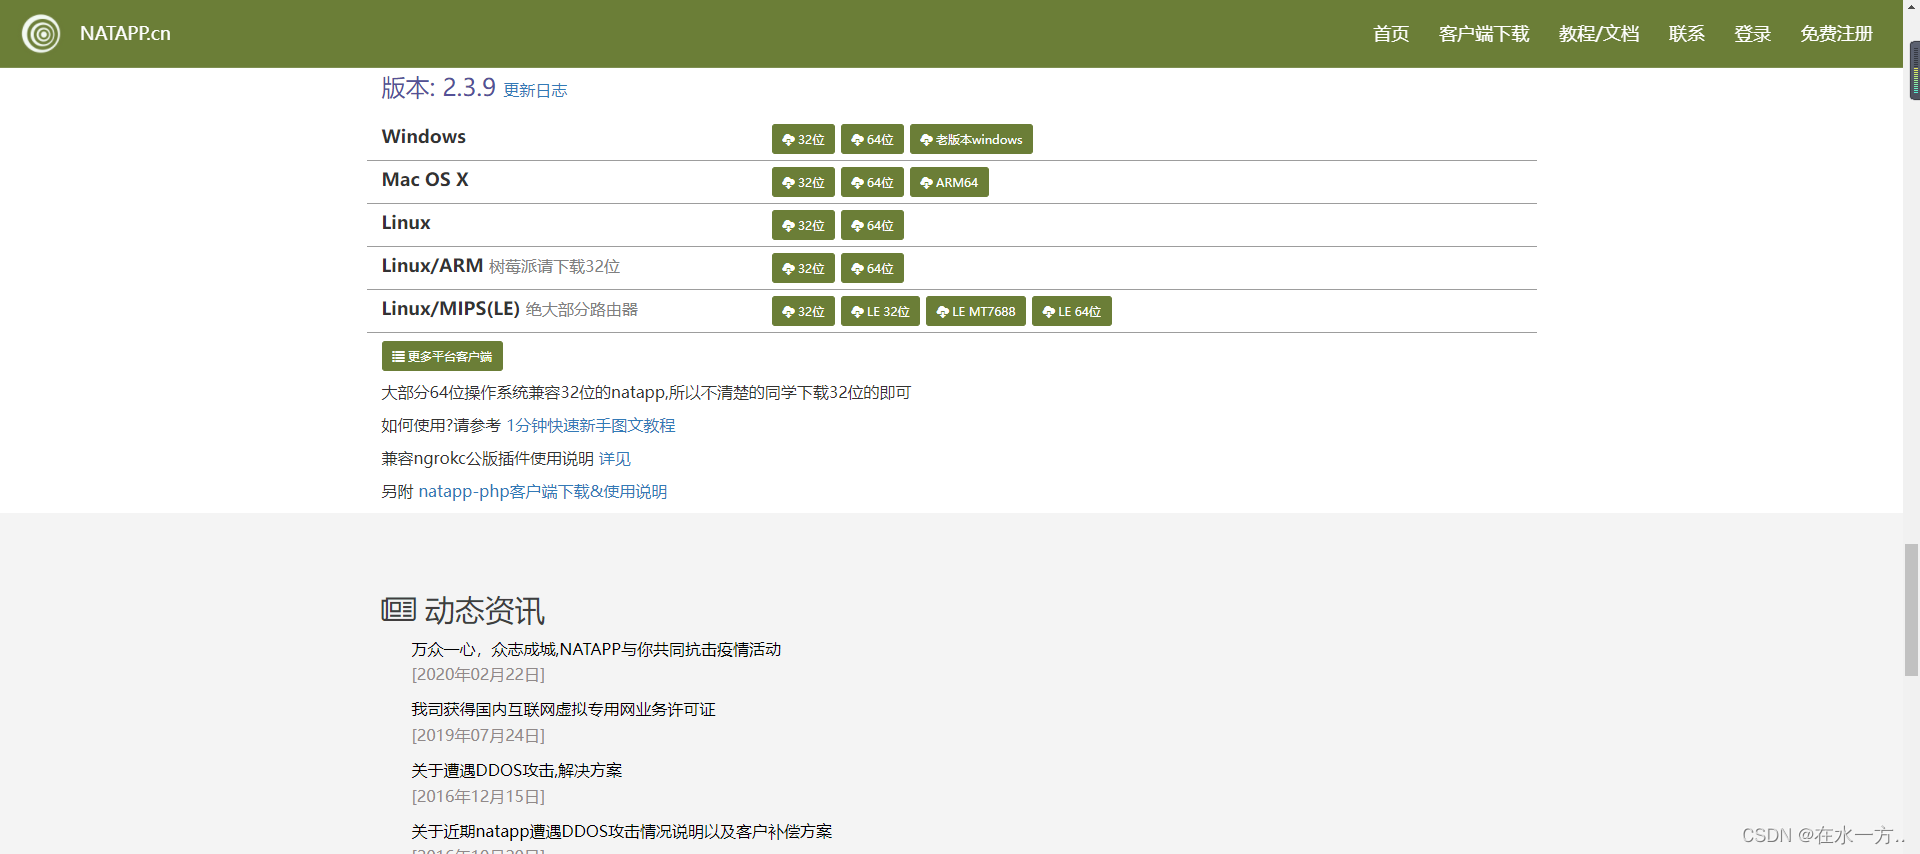This screenshot has width=1920, height=854.
Task: Download LE 64位 MIPS client
Action: pos(1072,311)
